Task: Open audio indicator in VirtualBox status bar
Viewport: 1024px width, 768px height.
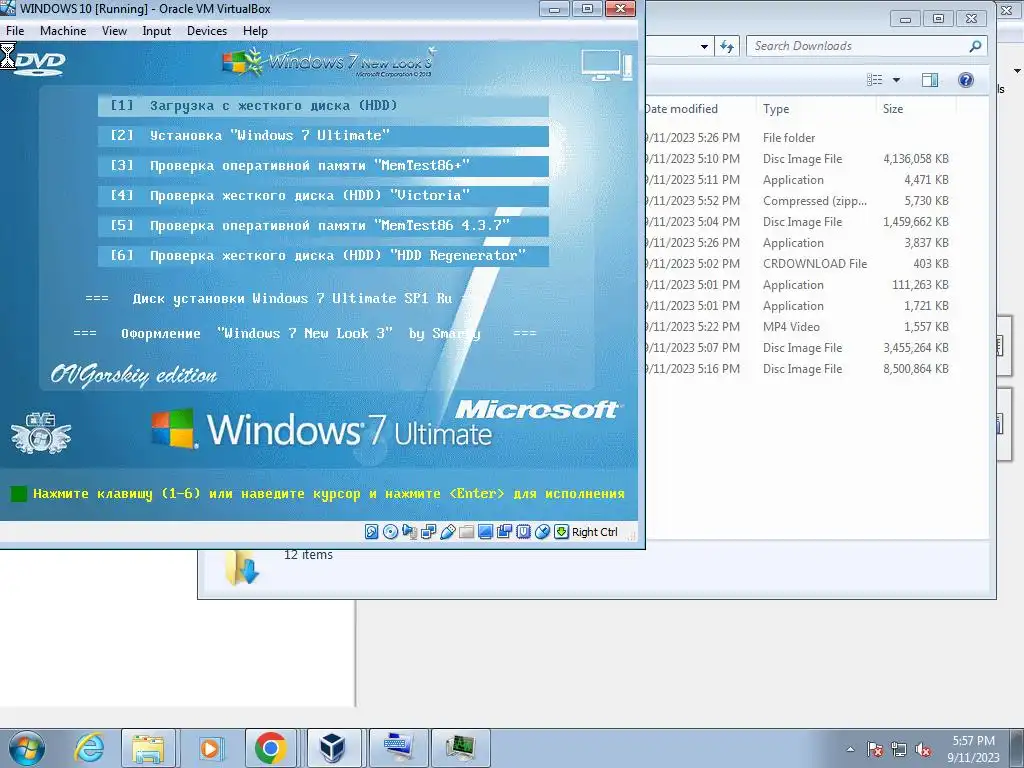Action: 409,532
